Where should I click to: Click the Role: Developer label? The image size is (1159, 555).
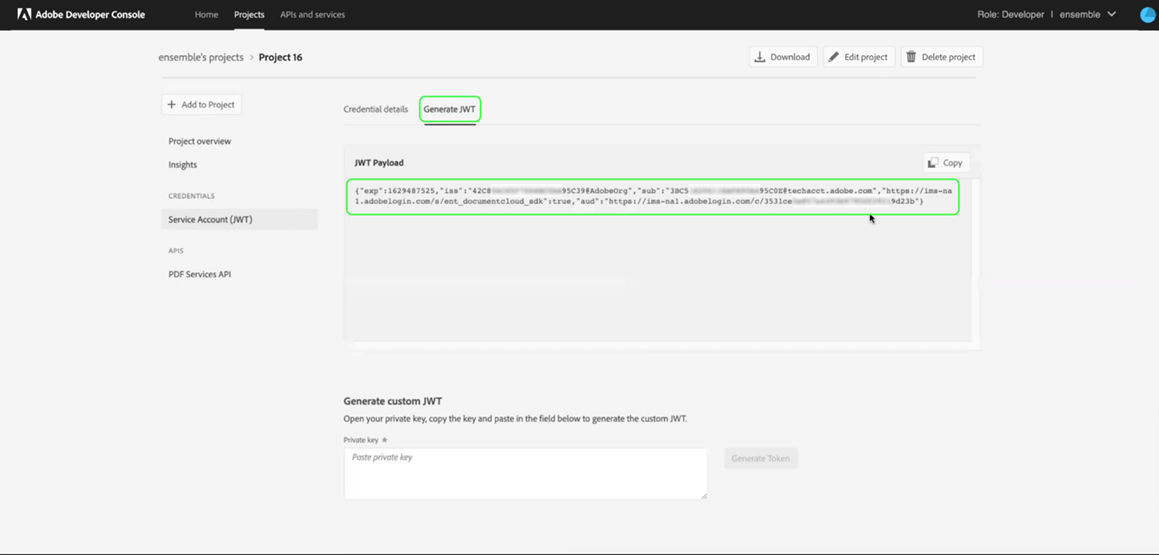click(1008, 14)
